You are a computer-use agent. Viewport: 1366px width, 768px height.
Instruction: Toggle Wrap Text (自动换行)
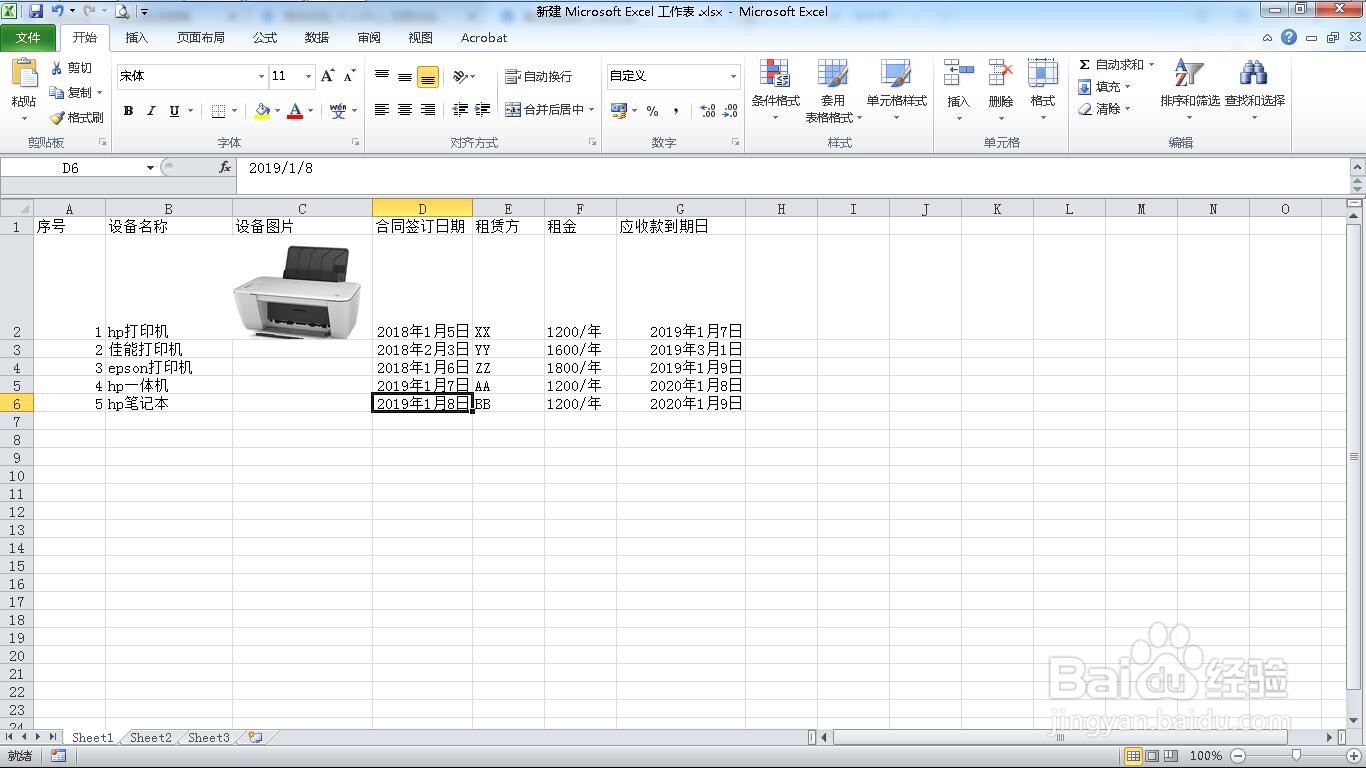539,76
